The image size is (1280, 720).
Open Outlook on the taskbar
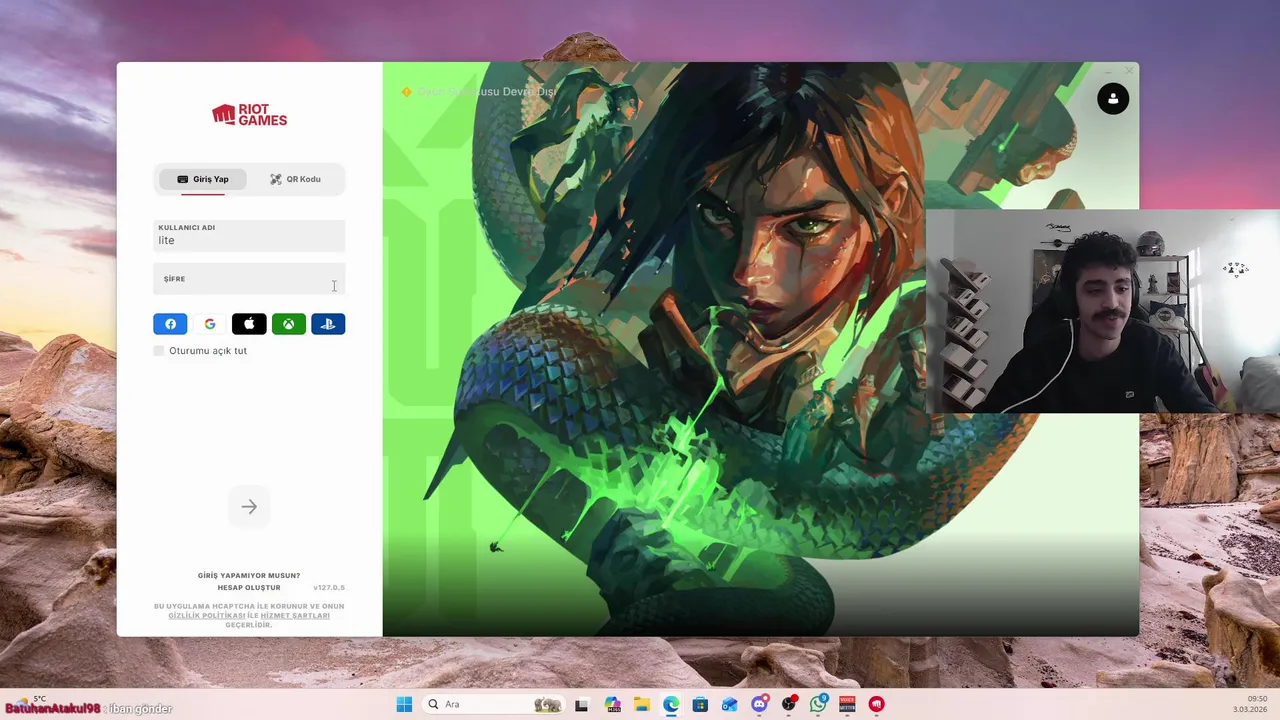[x=730, y=704]
